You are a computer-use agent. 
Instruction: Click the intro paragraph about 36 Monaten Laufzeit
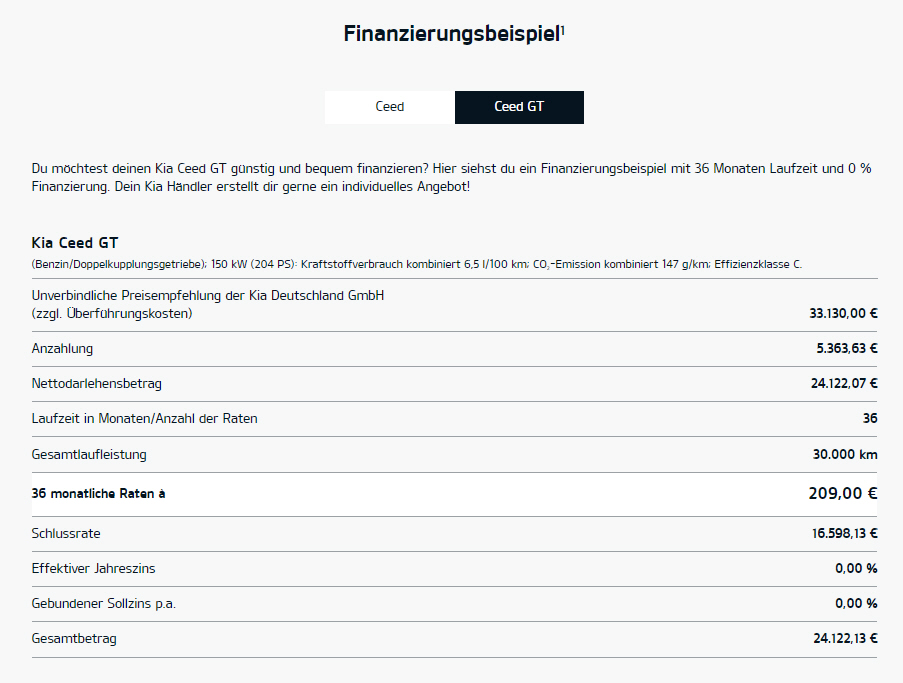[451, 178]
